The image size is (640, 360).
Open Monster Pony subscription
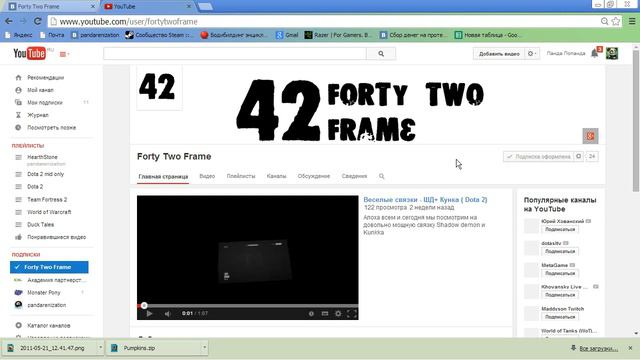[43, 293]
